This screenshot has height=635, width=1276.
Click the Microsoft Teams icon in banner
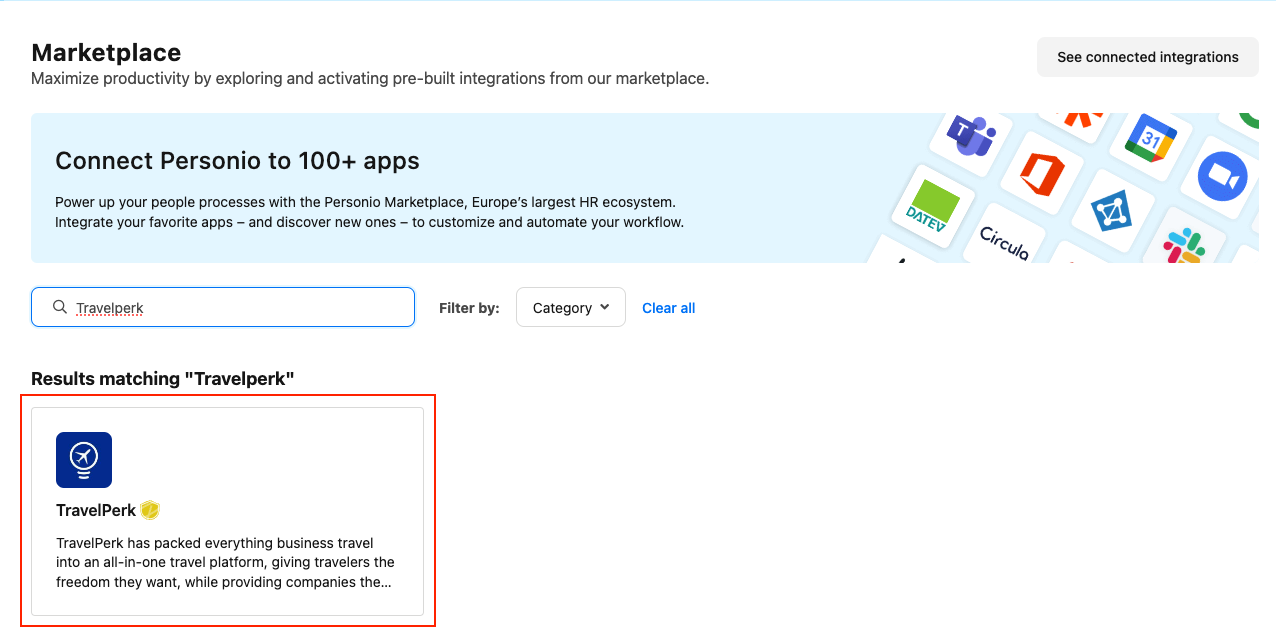970,136
